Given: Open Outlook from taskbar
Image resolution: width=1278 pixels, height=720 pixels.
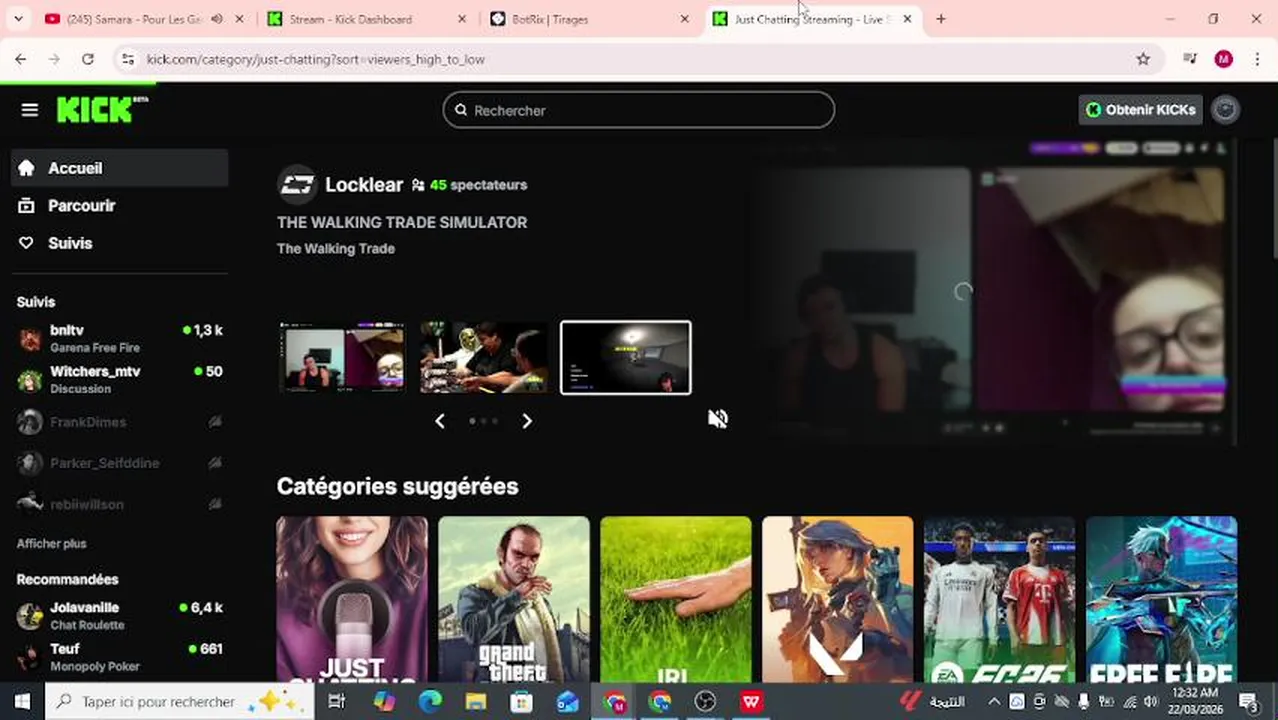Looking at the screenshot, I should (x=567, y=702).
